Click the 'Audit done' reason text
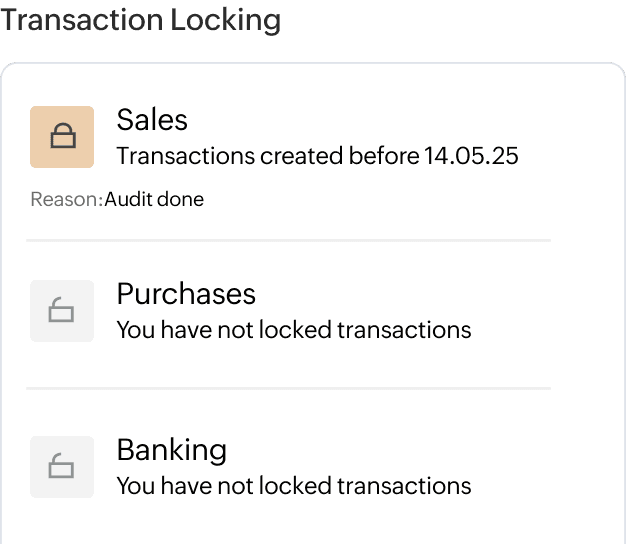The width and height of the screenshot is (626, 544). pos(154,199)
